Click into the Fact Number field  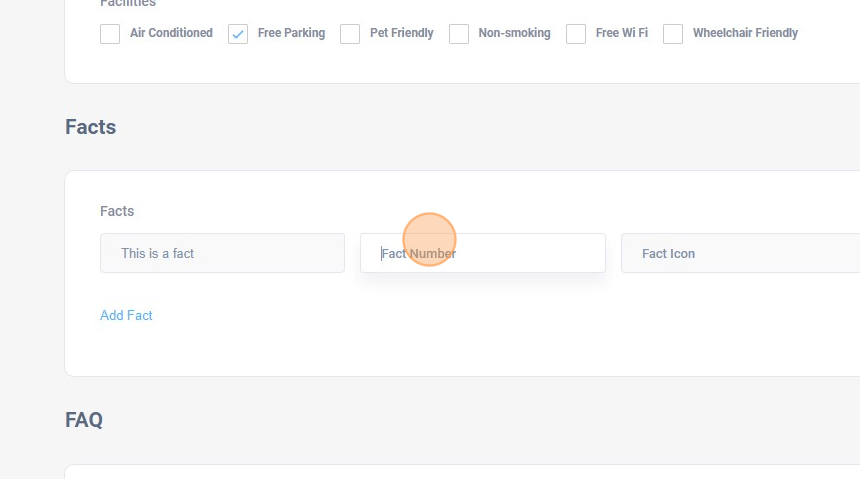pos(482,253)
